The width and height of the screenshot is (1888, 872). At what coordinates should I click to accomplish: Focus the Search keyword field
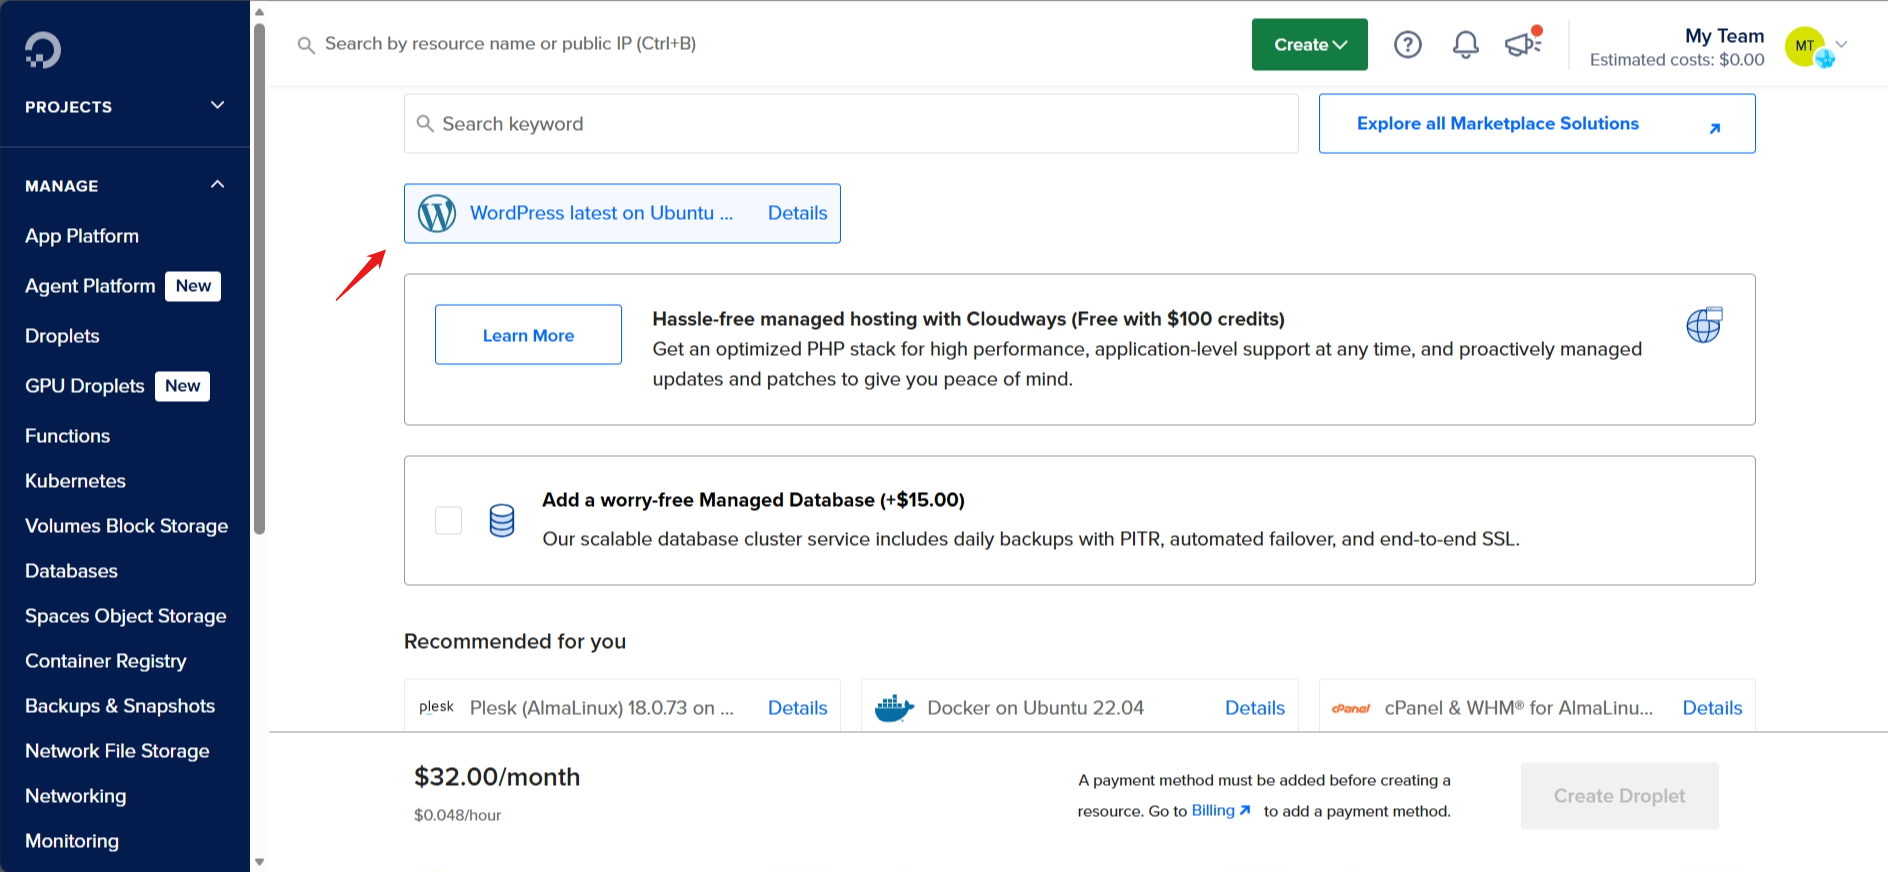click(851, 123)
